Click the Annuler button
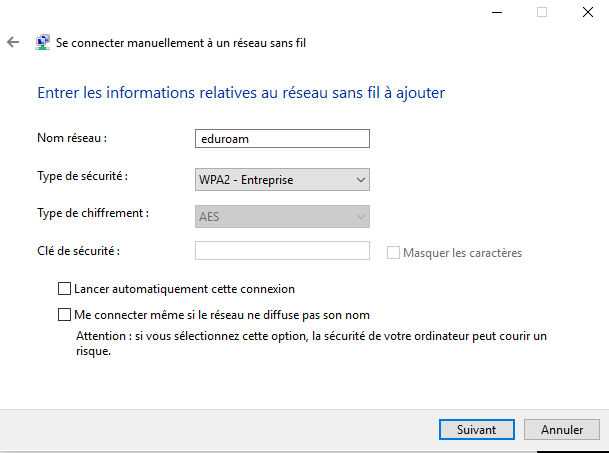 (562, 430)
